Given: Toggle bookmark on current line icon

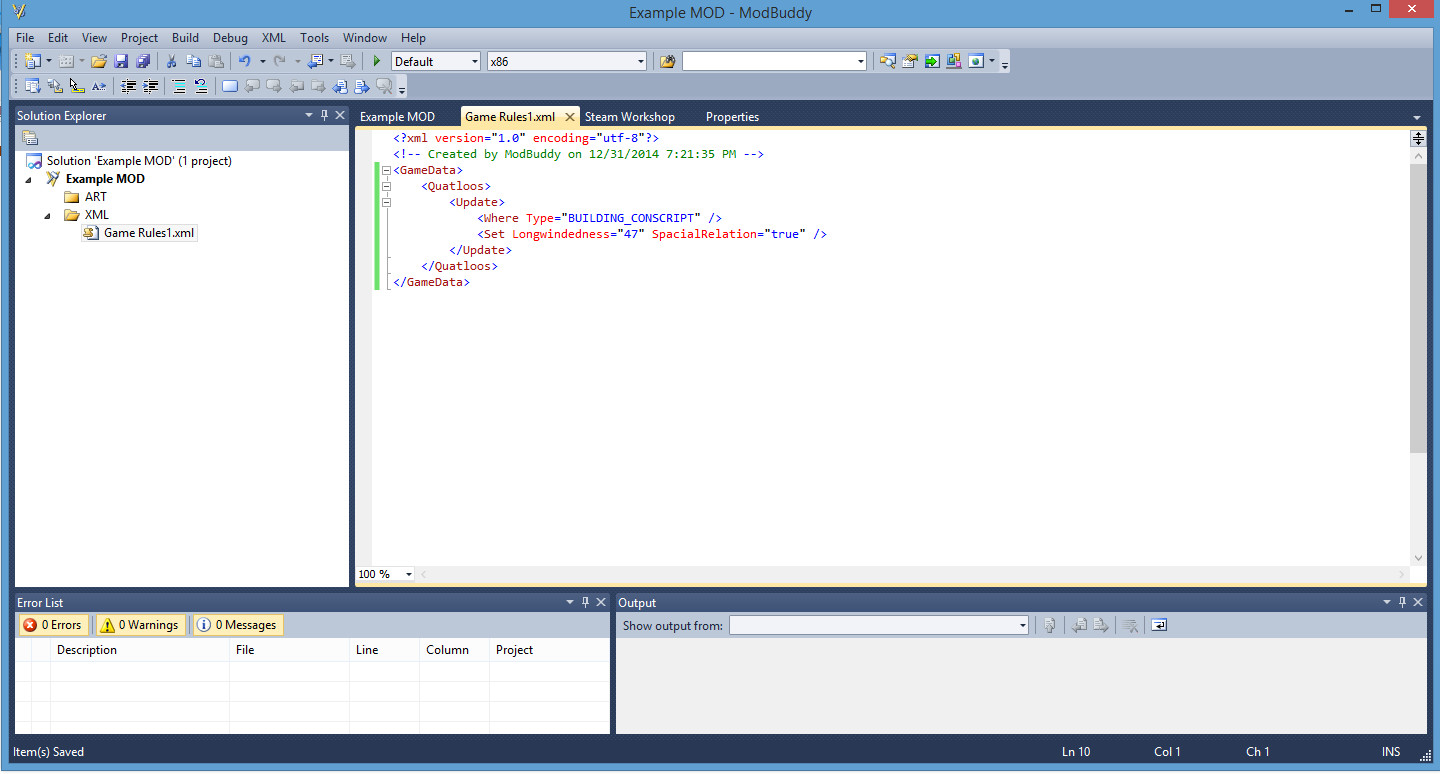Looking at the screenshot, I should coord(230,86).
